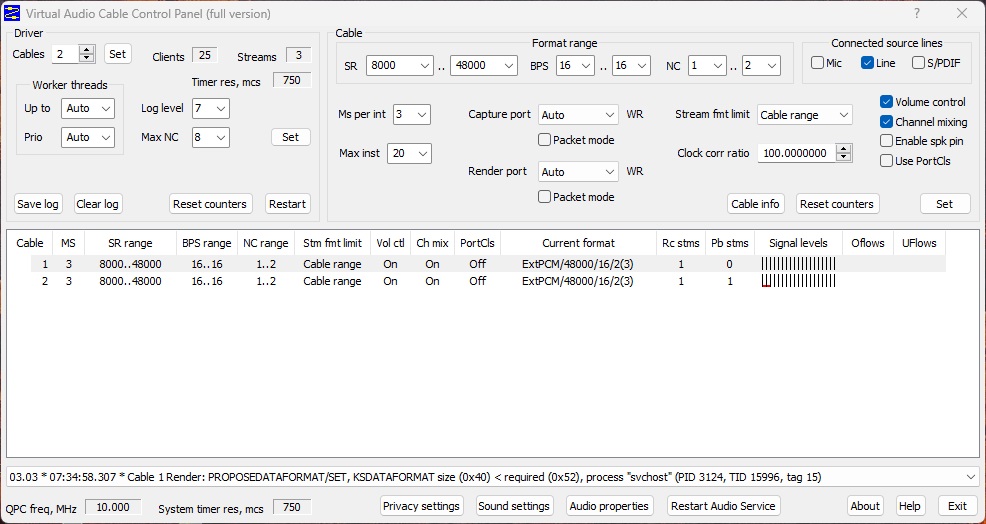The width and height of the screenshot is (986, 524).
Task: Click the Save log button
Action: coord(38,204)
